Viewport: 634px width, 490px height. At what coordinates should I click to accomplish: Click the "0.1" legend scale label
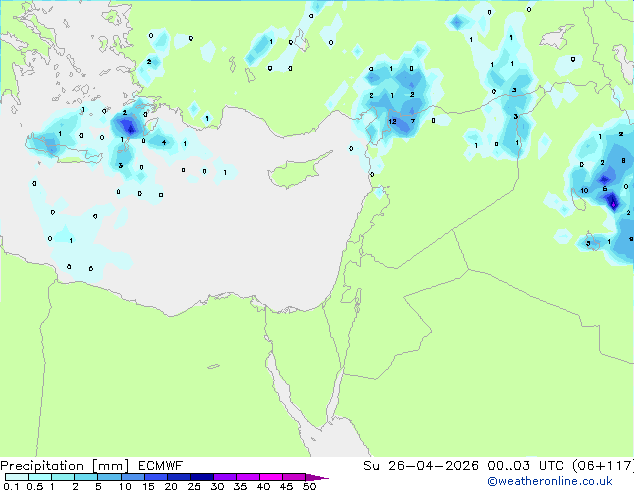click(x=11, y=486)
